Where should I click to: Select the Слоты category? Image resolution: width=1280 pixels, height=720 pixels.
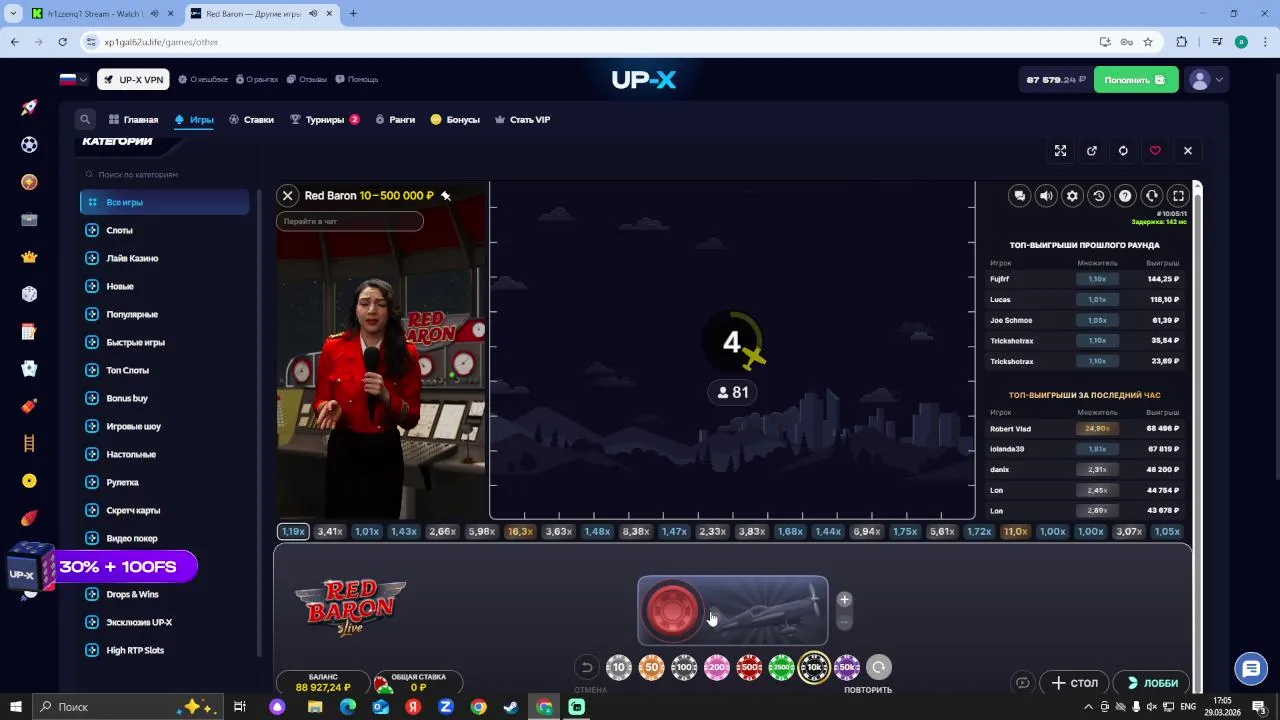(x=165, y=230)
